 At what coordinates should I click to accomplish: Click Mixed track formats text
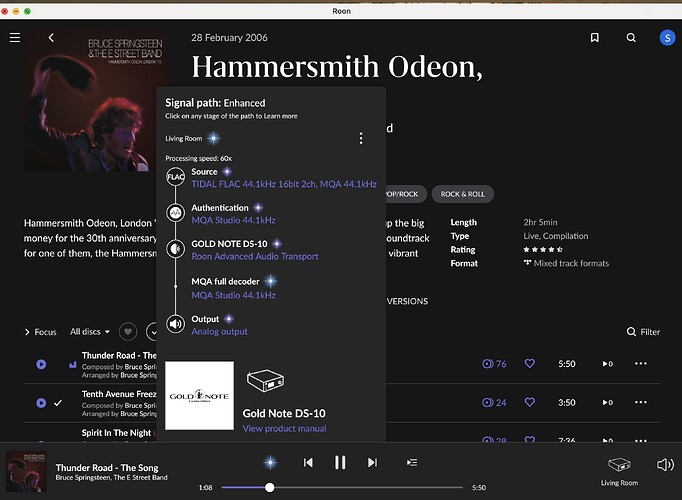coord(571,263)
